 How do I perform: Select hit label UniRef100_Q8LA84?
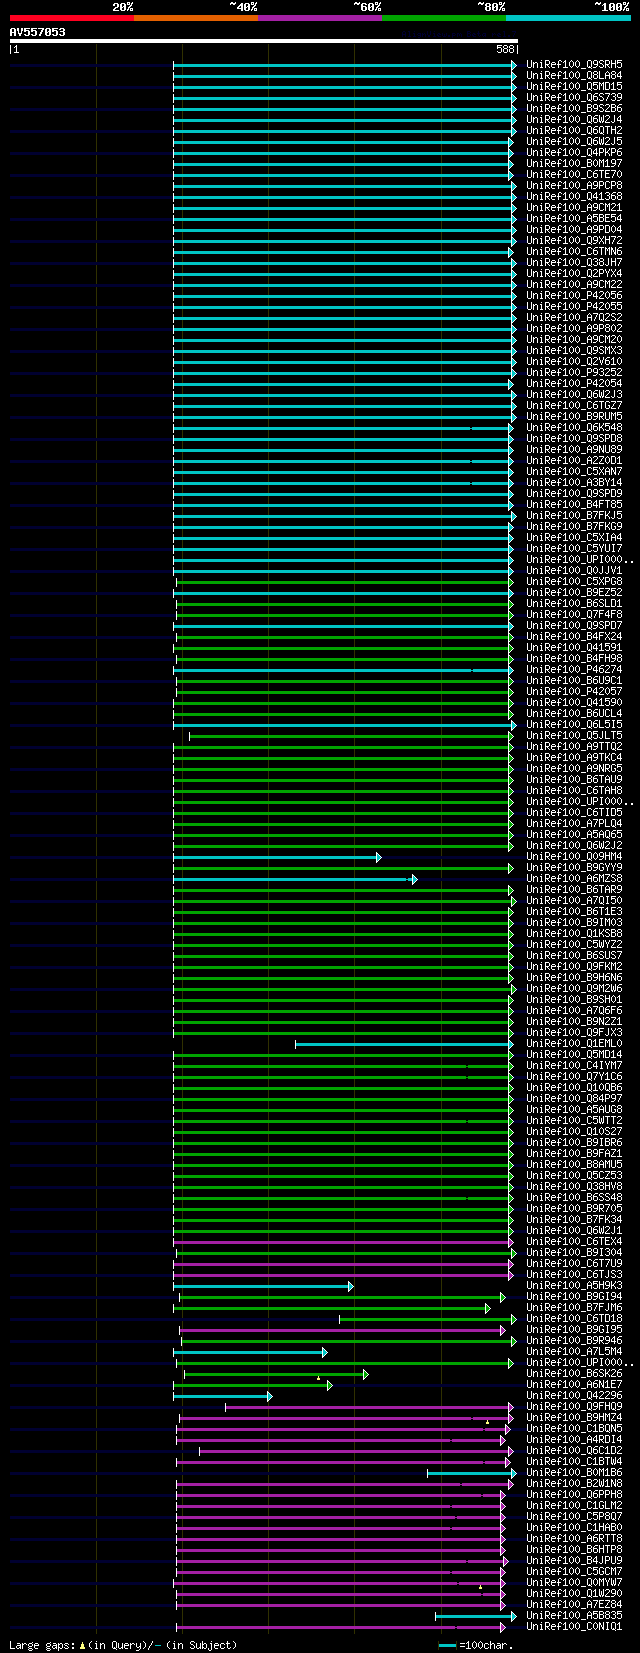574,75
